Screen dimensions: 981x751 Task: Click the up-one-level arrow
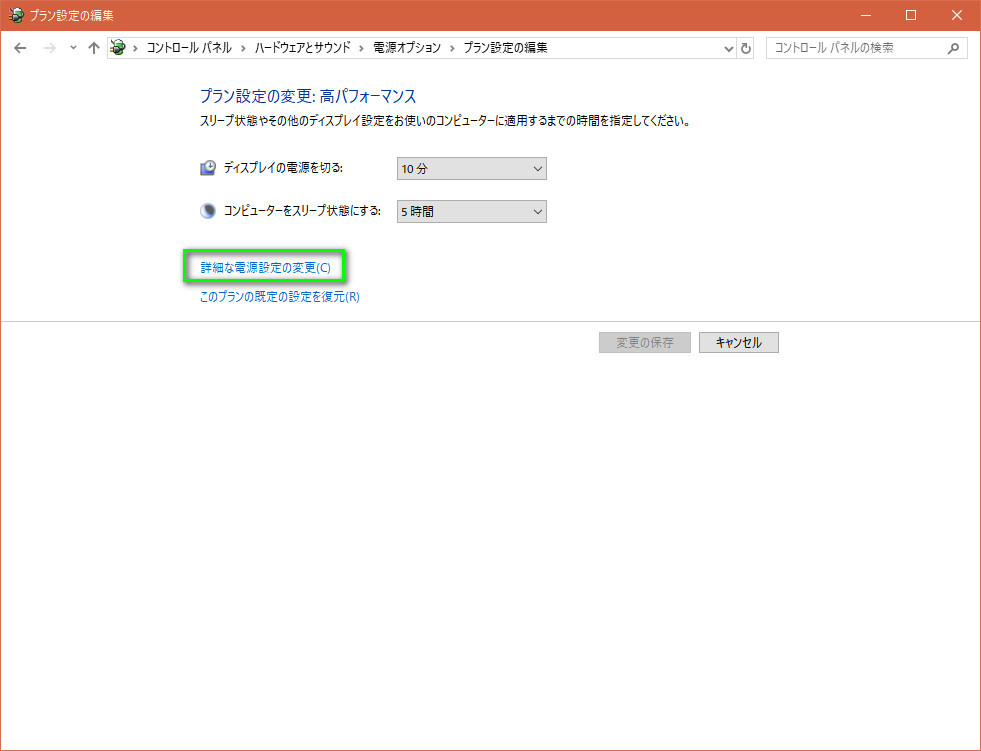(x=94, y=48)
